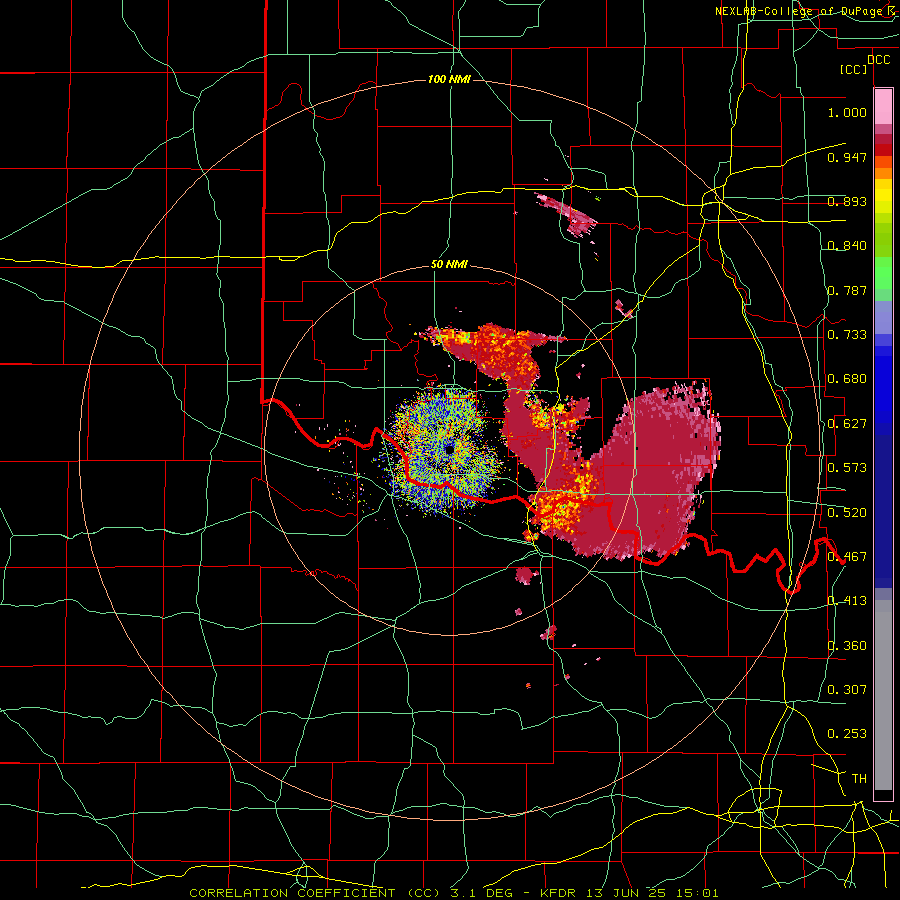Select the 0.680 legend value

pyautogui.click(x=847, y=379)
